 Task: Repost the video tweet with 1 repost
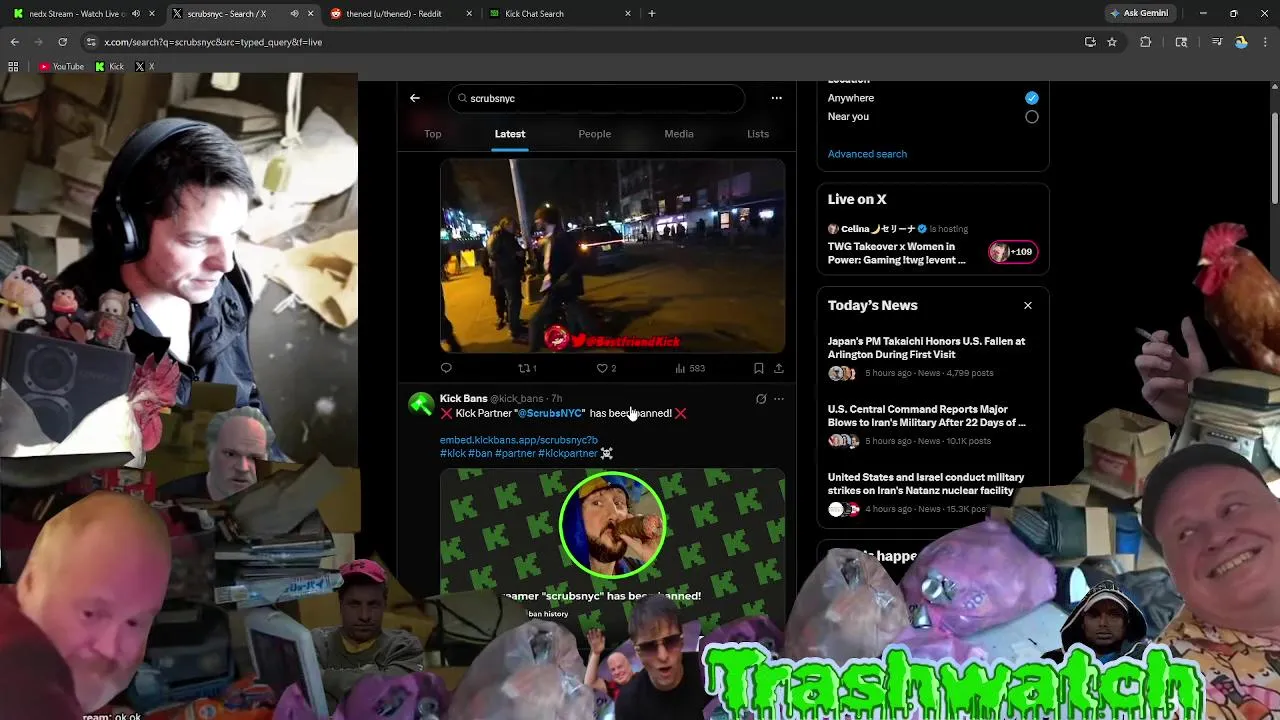click(x=527, y=368)
